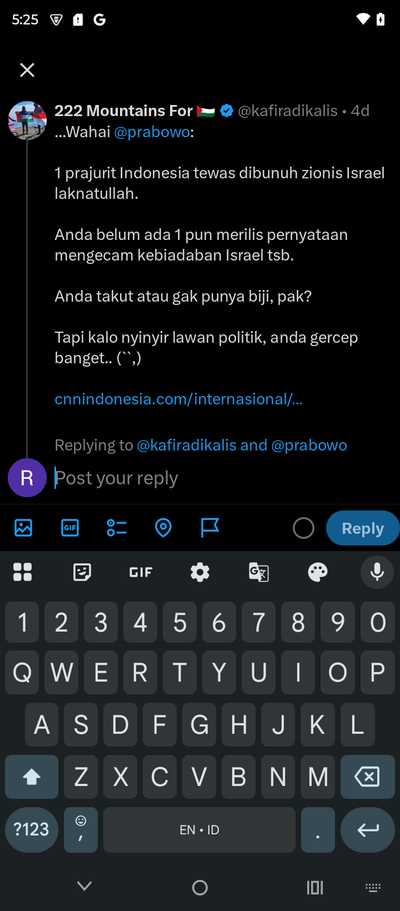Image resolution: width=400 pixels, height=911 pixels.
Task: Close the reply composer with the X
Action: (x=27, y=70)
